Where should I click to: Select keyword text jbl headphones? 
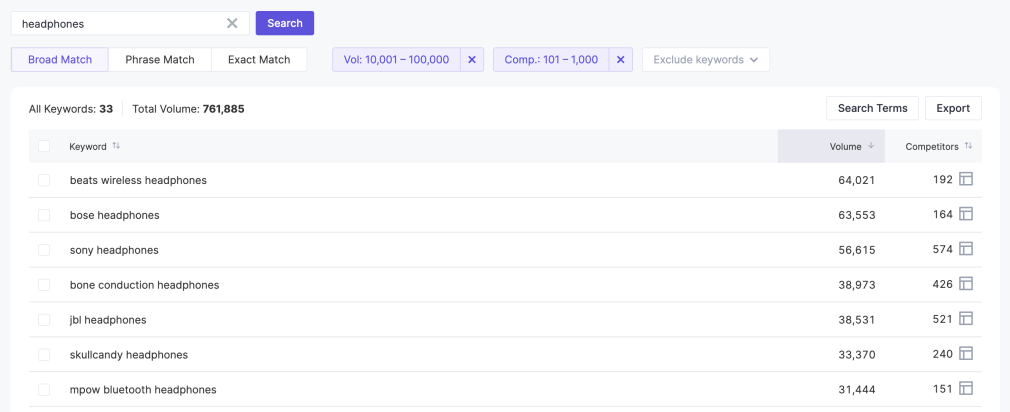pyautogui.click(x=108, y=320)
